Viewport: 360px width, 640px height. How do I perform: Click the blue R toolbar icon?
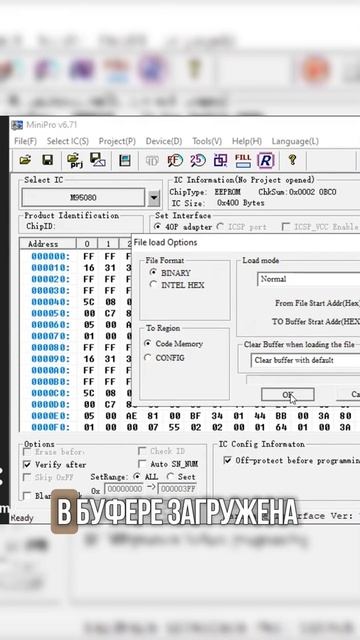[266, 160]
